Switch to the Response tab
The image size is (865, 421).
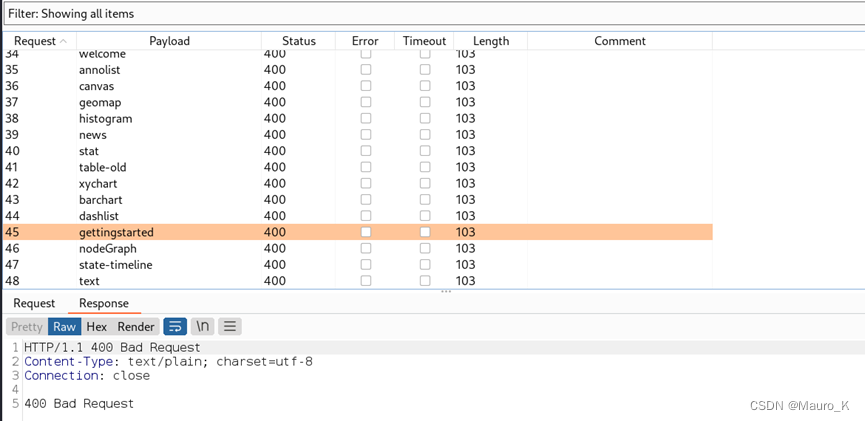[x=104, y=303]
